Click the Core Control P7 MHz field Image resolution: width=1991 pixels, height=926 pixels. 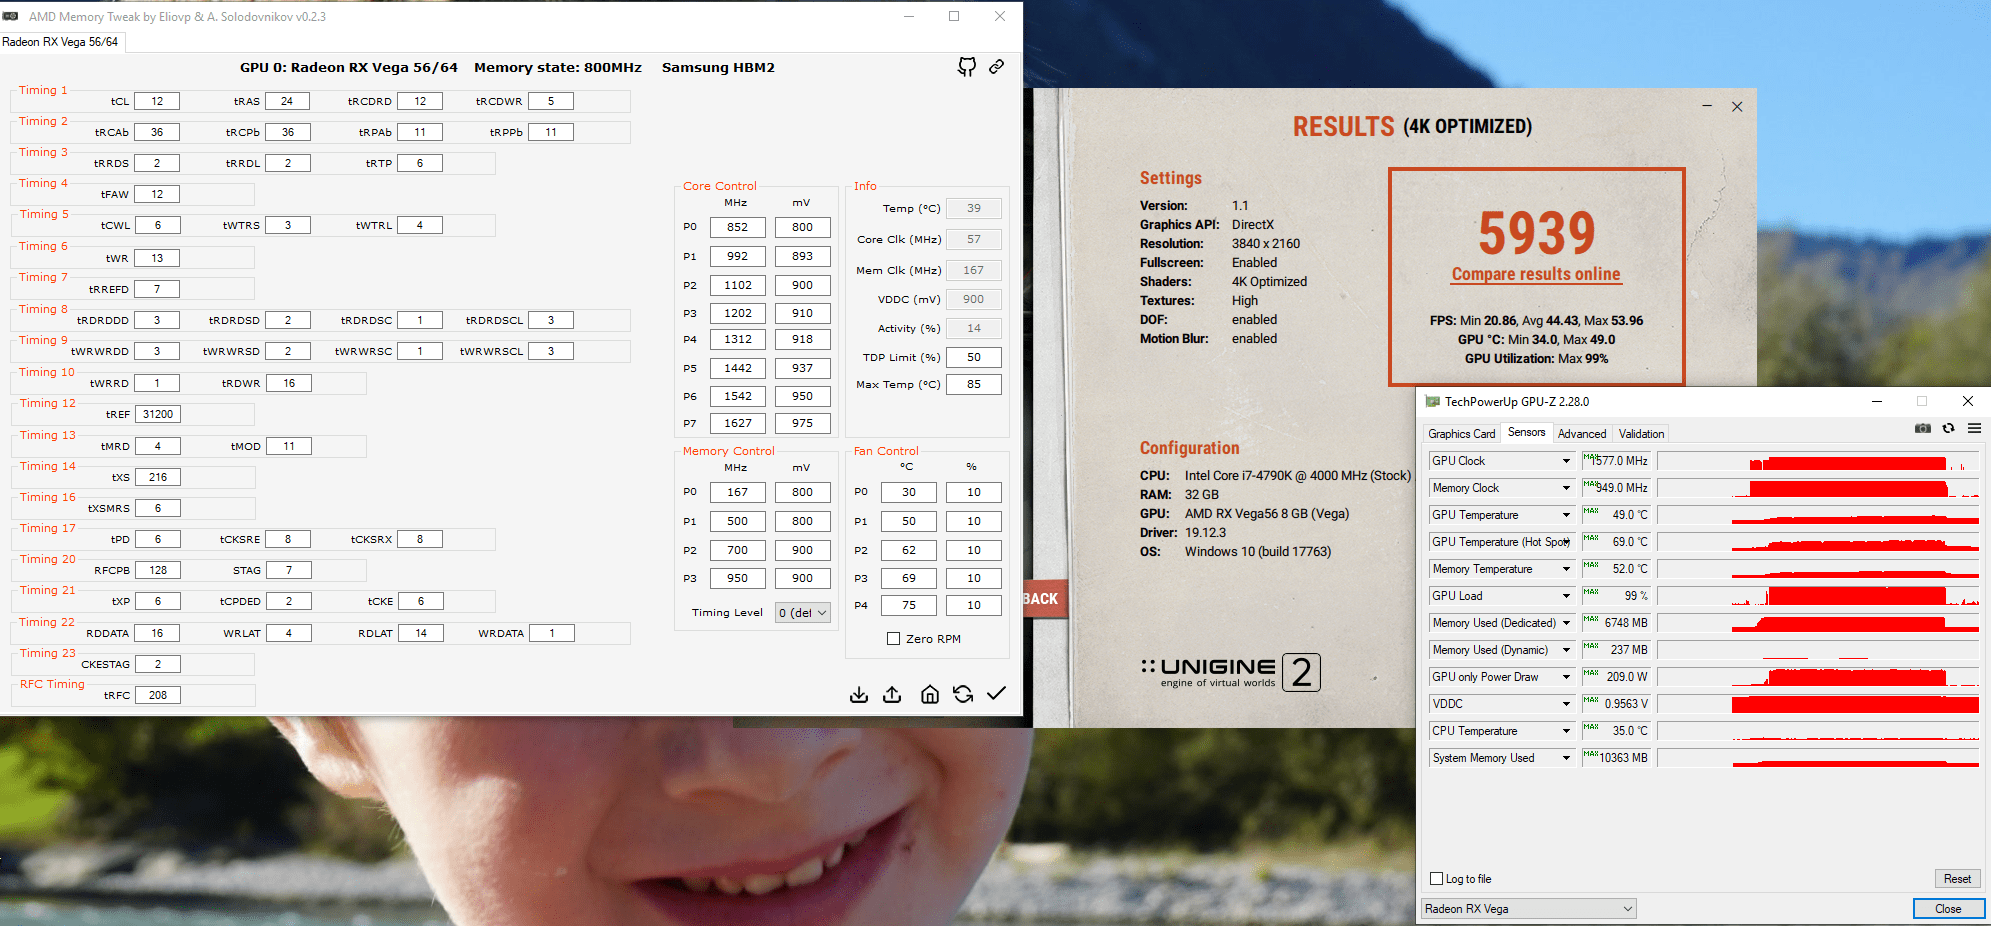pyautogui.click(x=738, y=423)
